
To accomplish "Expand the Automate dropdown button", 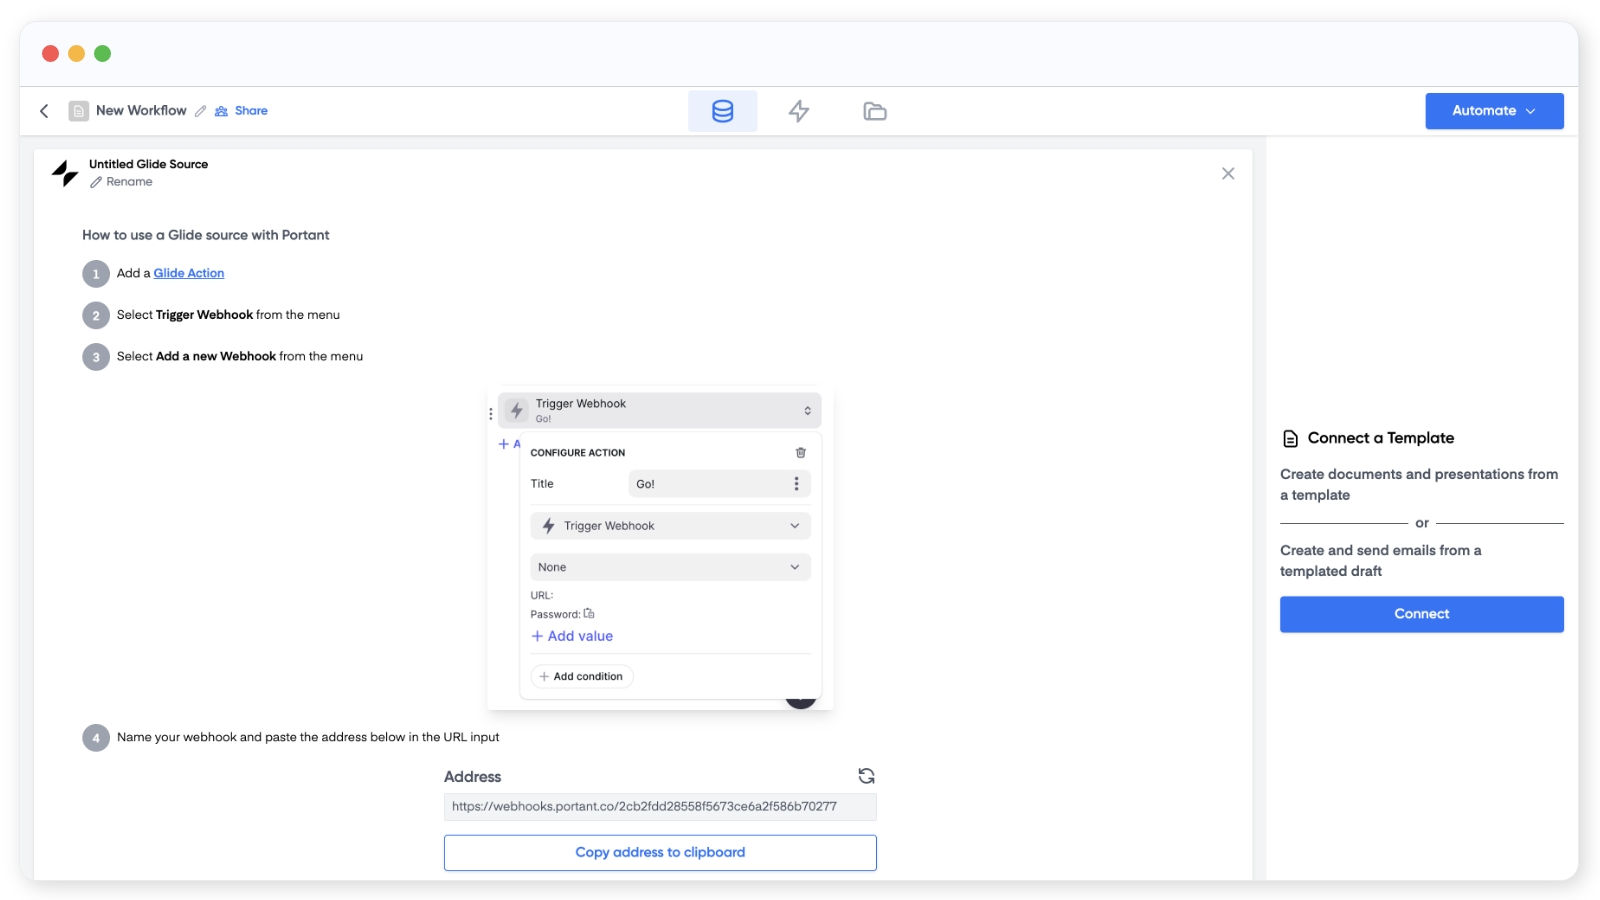I will pos(1494,111).
